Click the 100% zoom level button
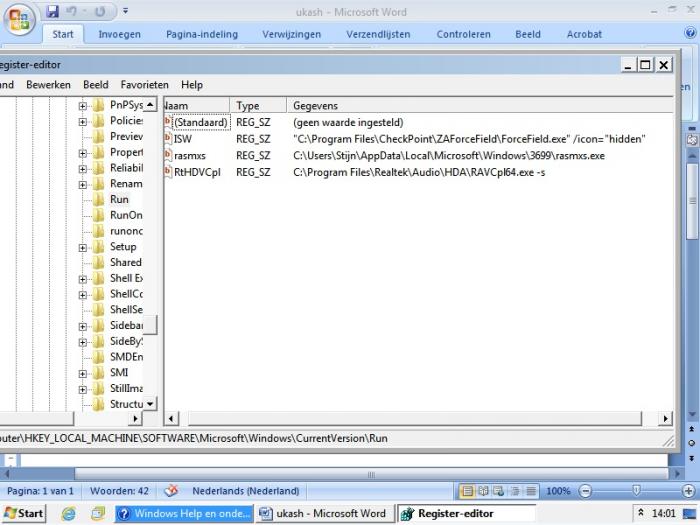The height and width of the screenshot is (525, 700). point(558,491)
